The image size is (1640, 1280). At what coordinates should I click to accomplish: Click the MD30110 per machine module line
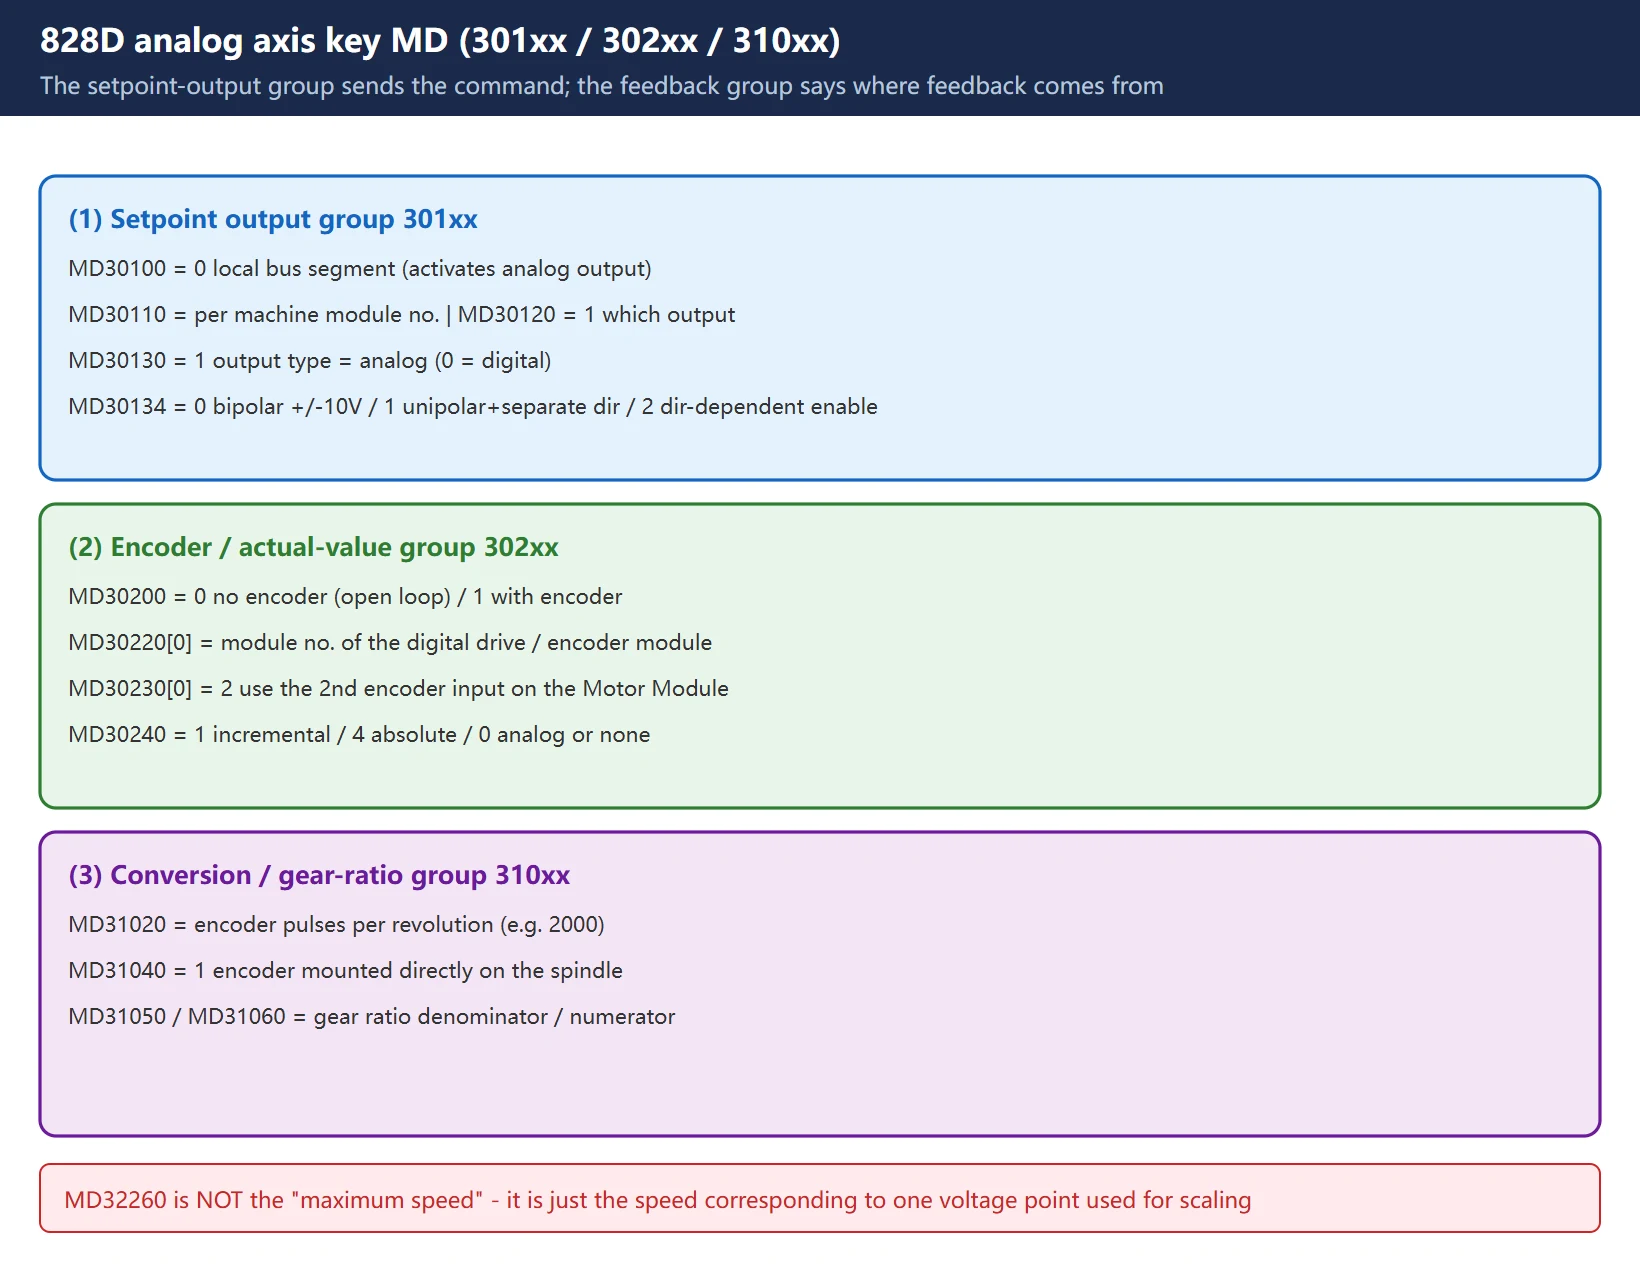pyautogui.click(x=402, y=314)
